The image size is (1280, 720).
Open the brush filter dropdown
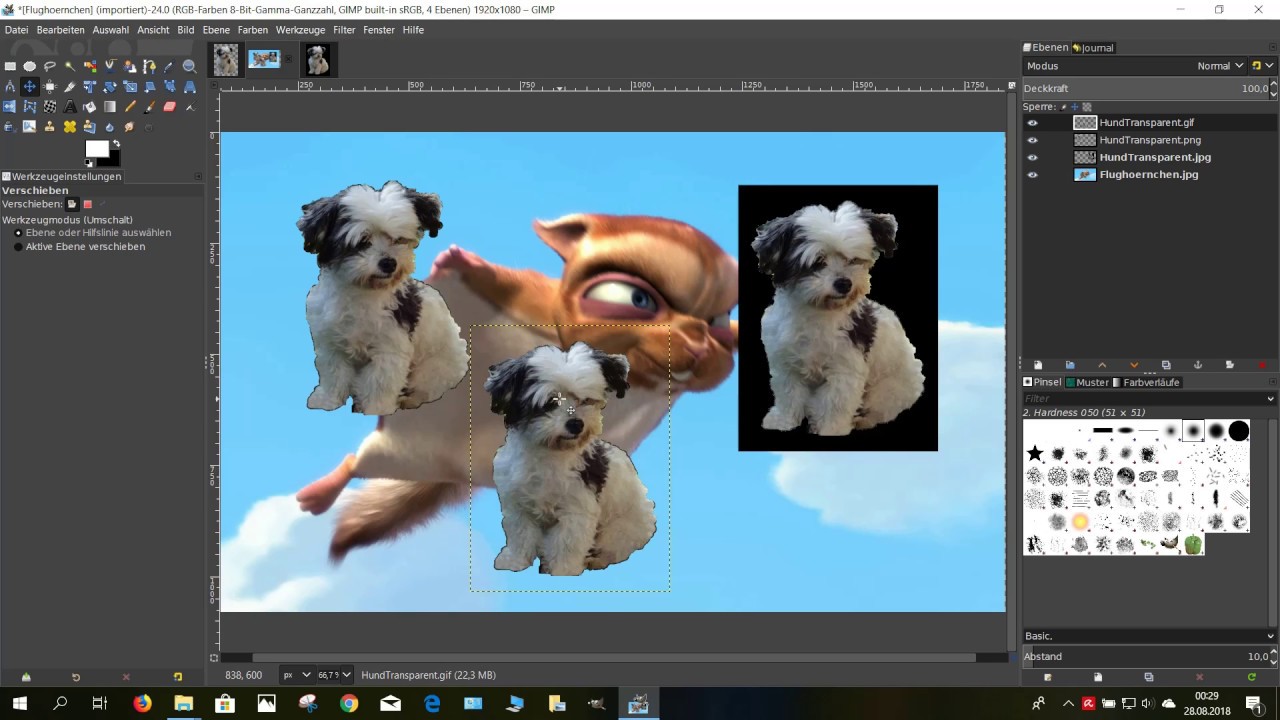tap(1271, 399)
